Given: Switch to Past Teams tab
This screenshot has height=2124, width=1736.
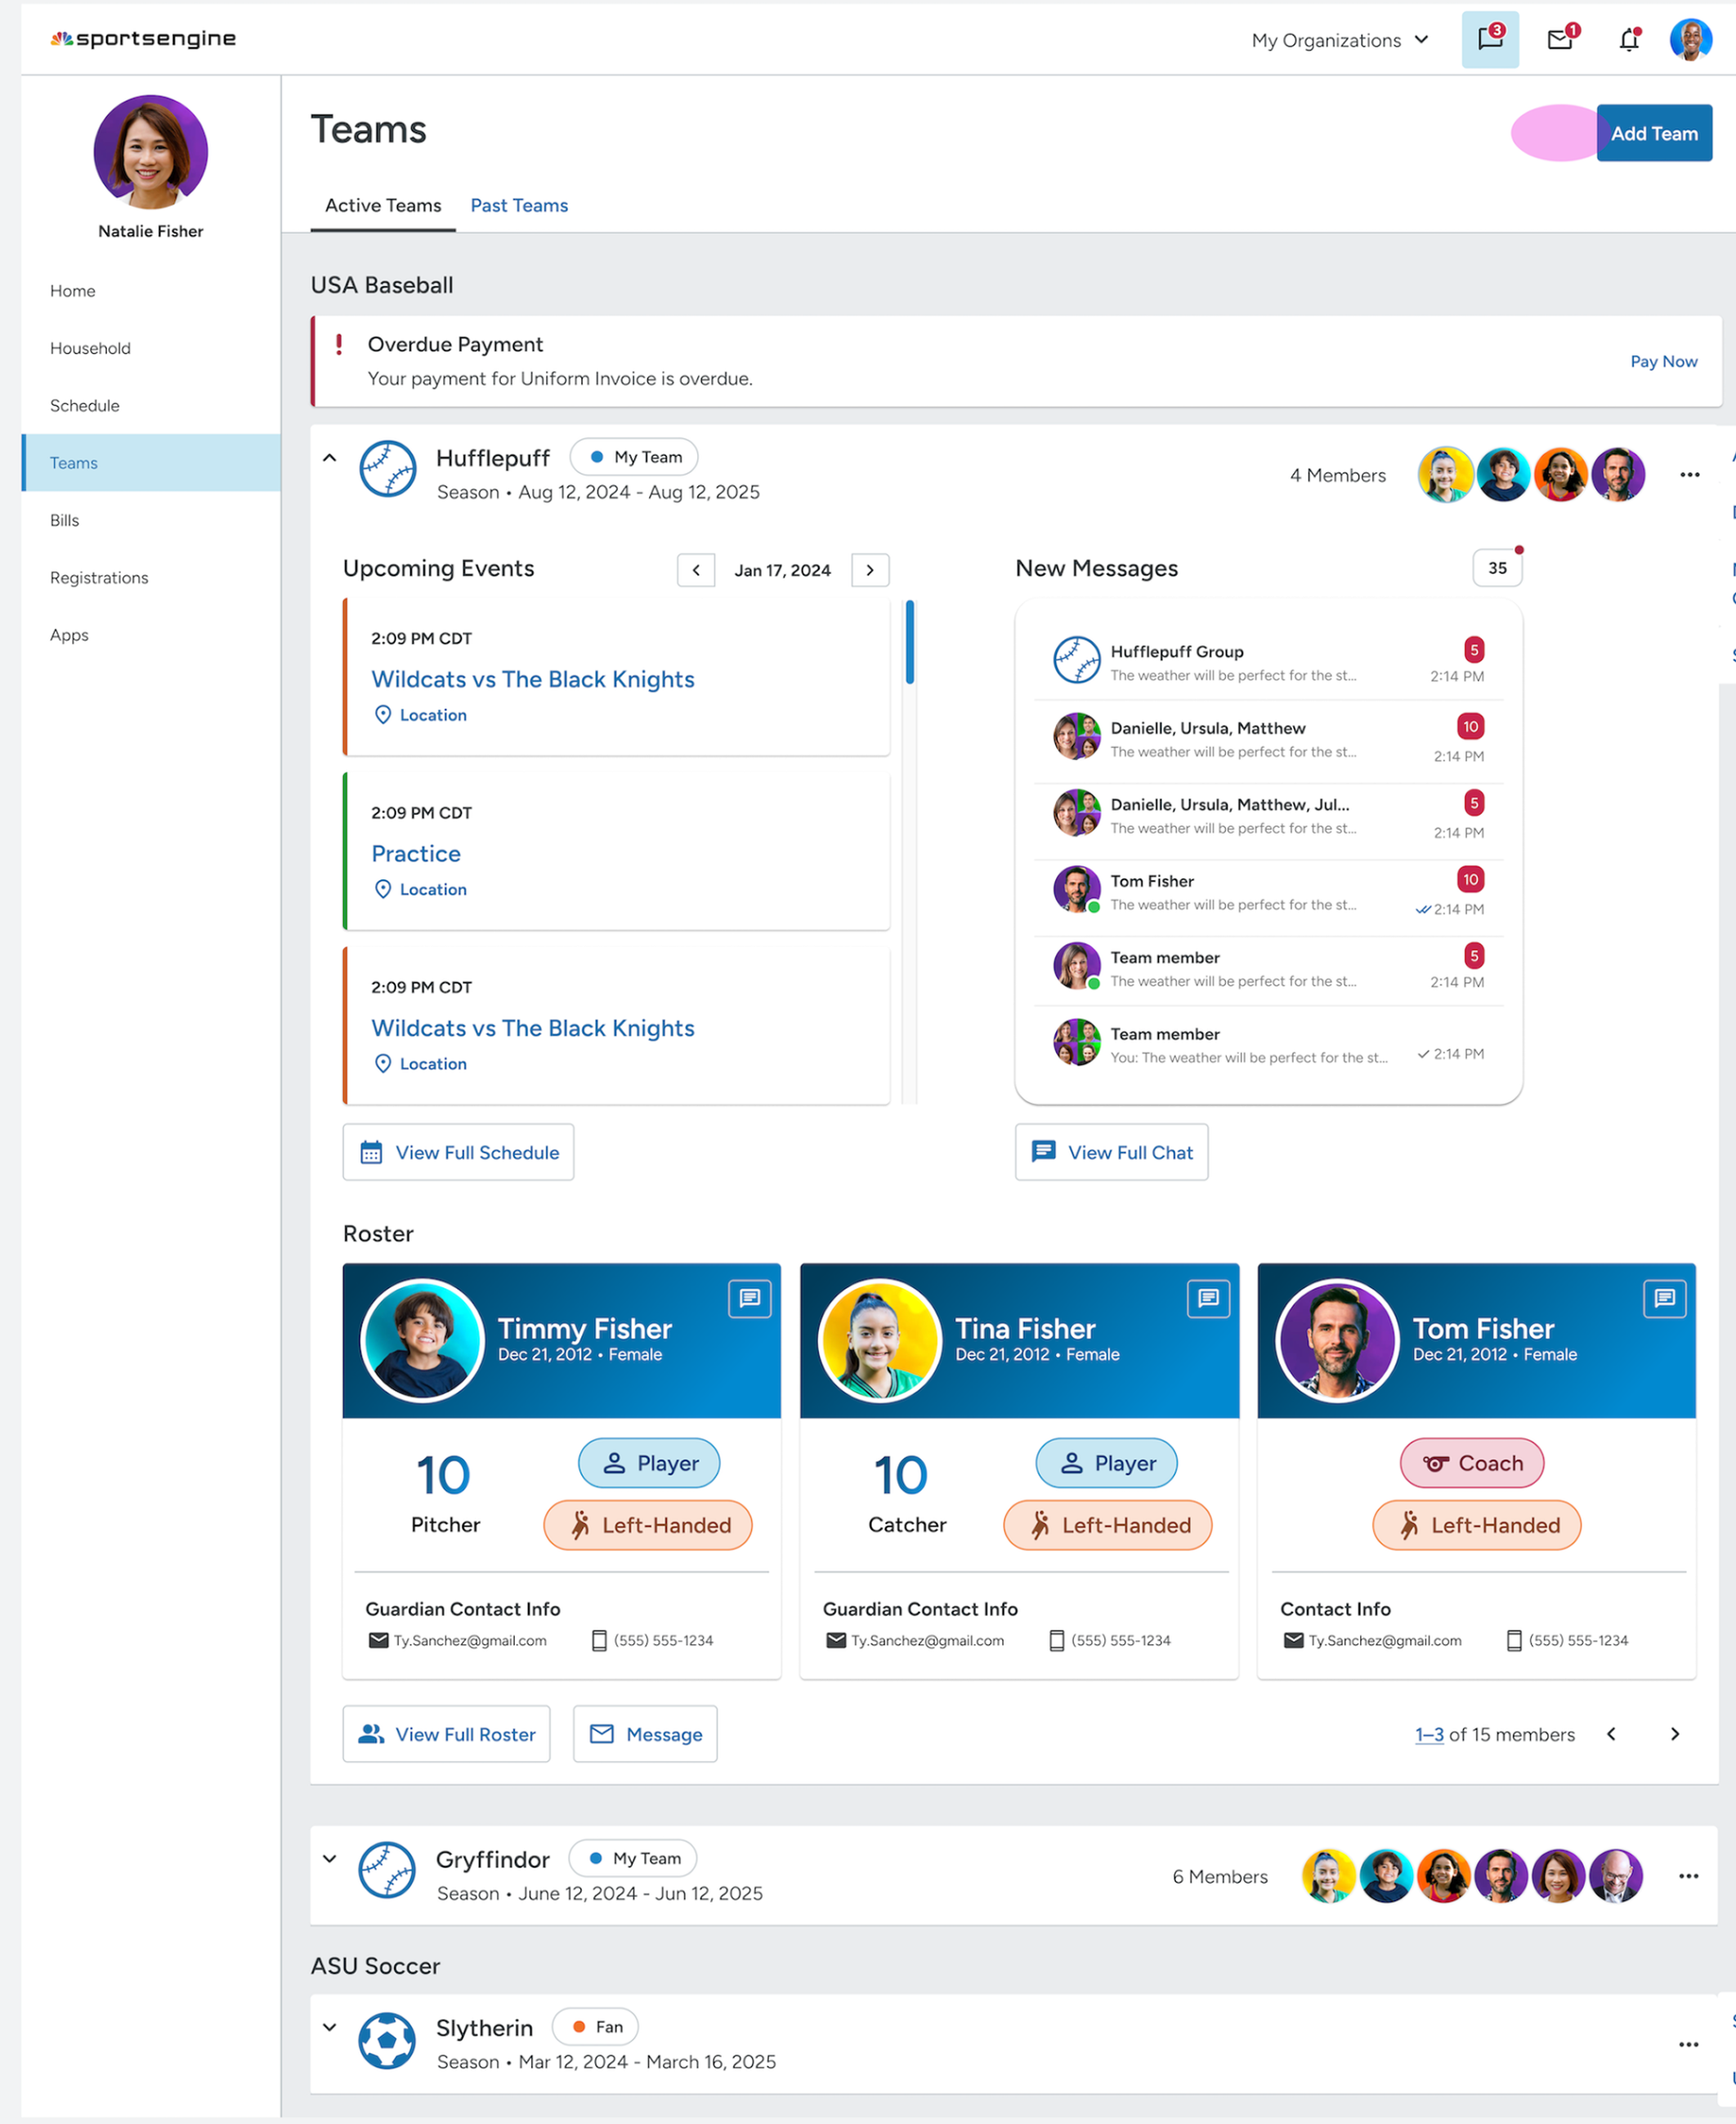Looking at the screenshot, I should coord(518,205).
